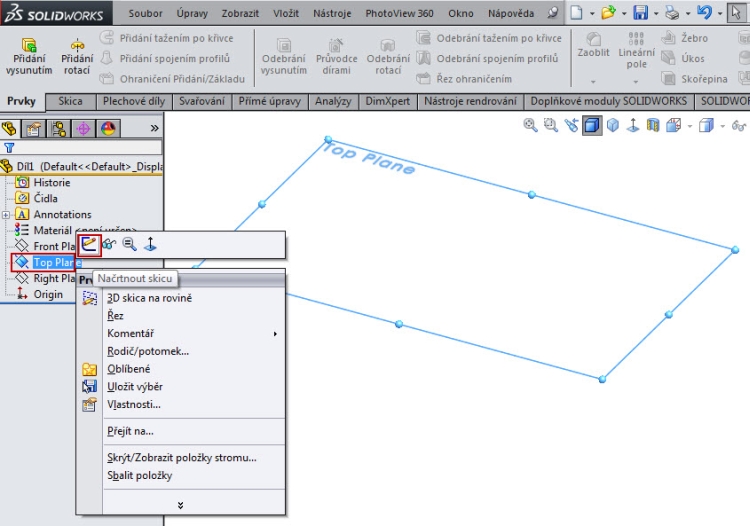
Task: Click Zaoblit fillet tool
Action: tap(593, 45)
